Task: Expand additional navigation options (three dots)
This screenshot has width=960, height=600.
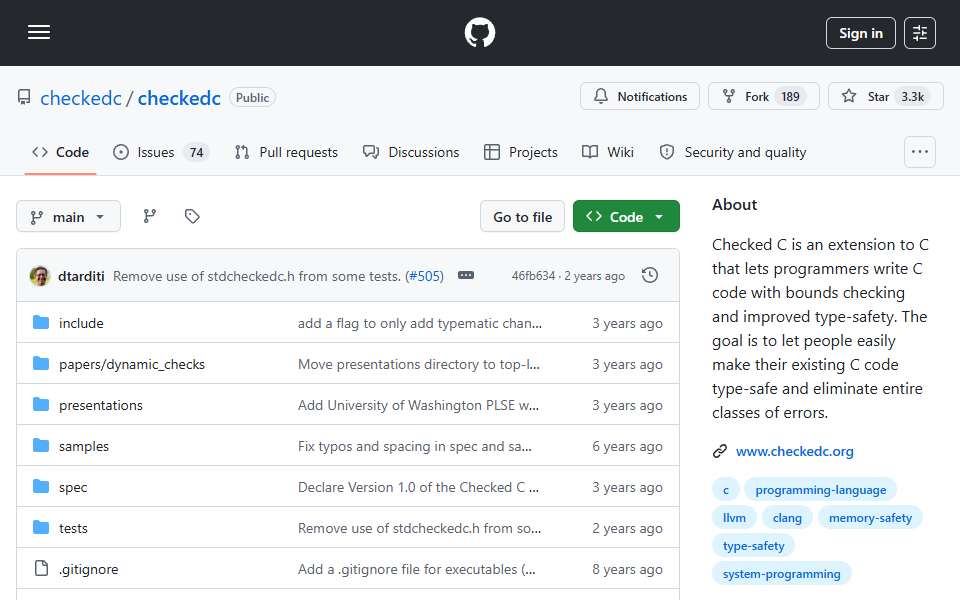Action: (920, 152)
